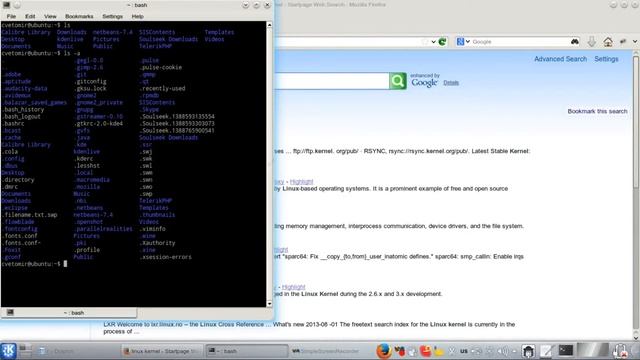Open the Startpage Settings link

[x=606, y=59]
